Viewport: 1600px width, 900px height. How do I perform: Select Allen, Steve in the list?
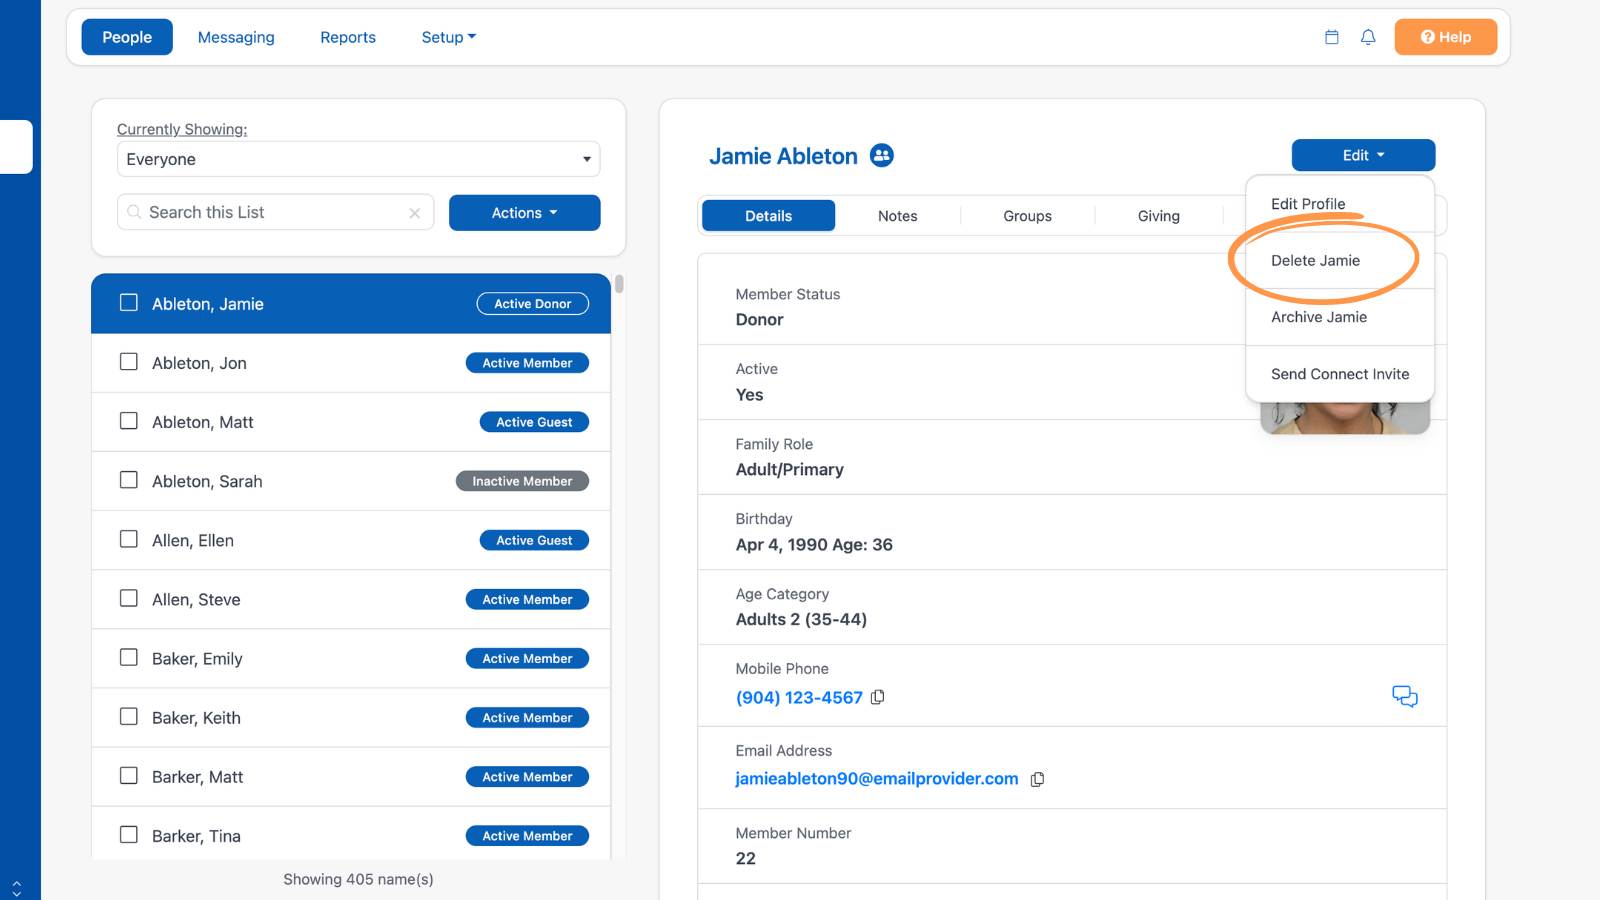coord(351,599)
